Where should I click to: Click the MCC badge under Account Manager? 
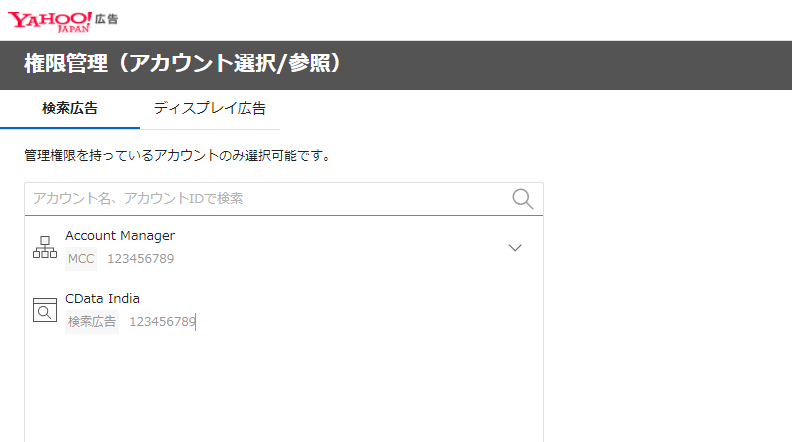point(81,259)
